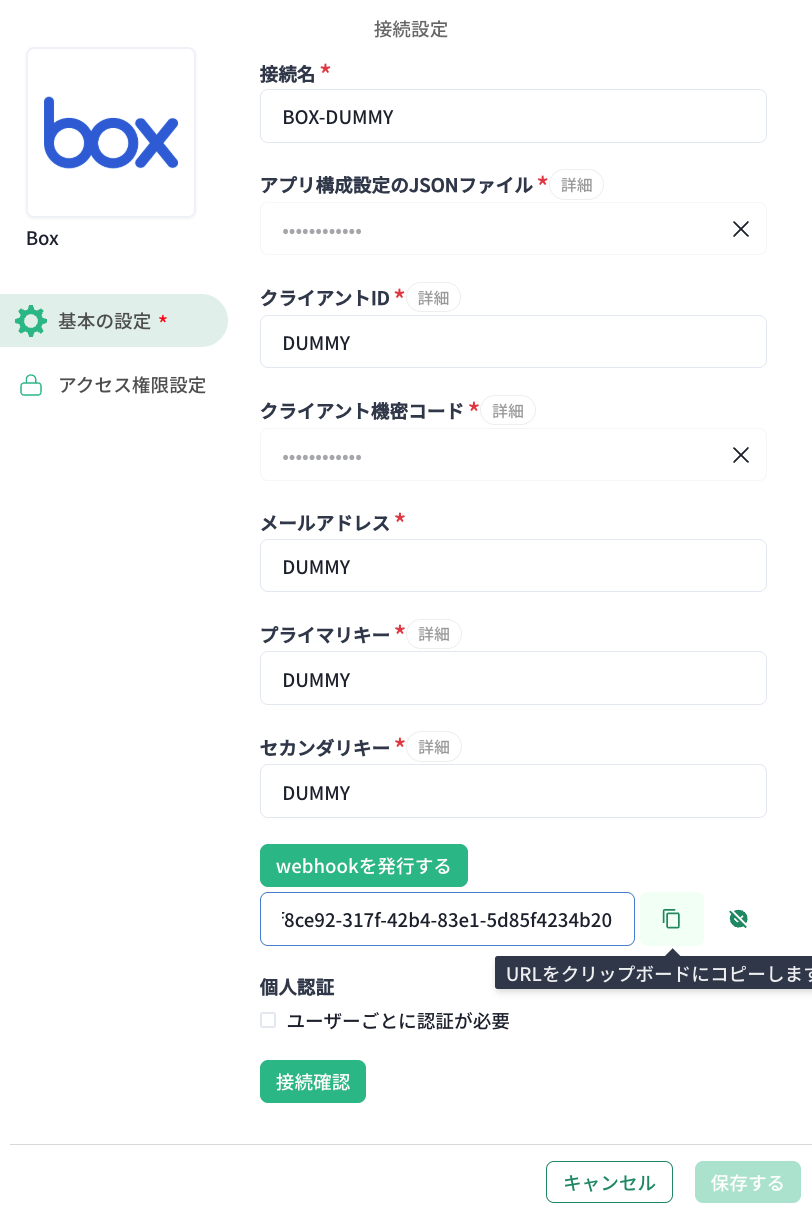Screen dimensions: 812x1210
Task: Clear the JSON file field with X
Action: click(x=741, y=229)
